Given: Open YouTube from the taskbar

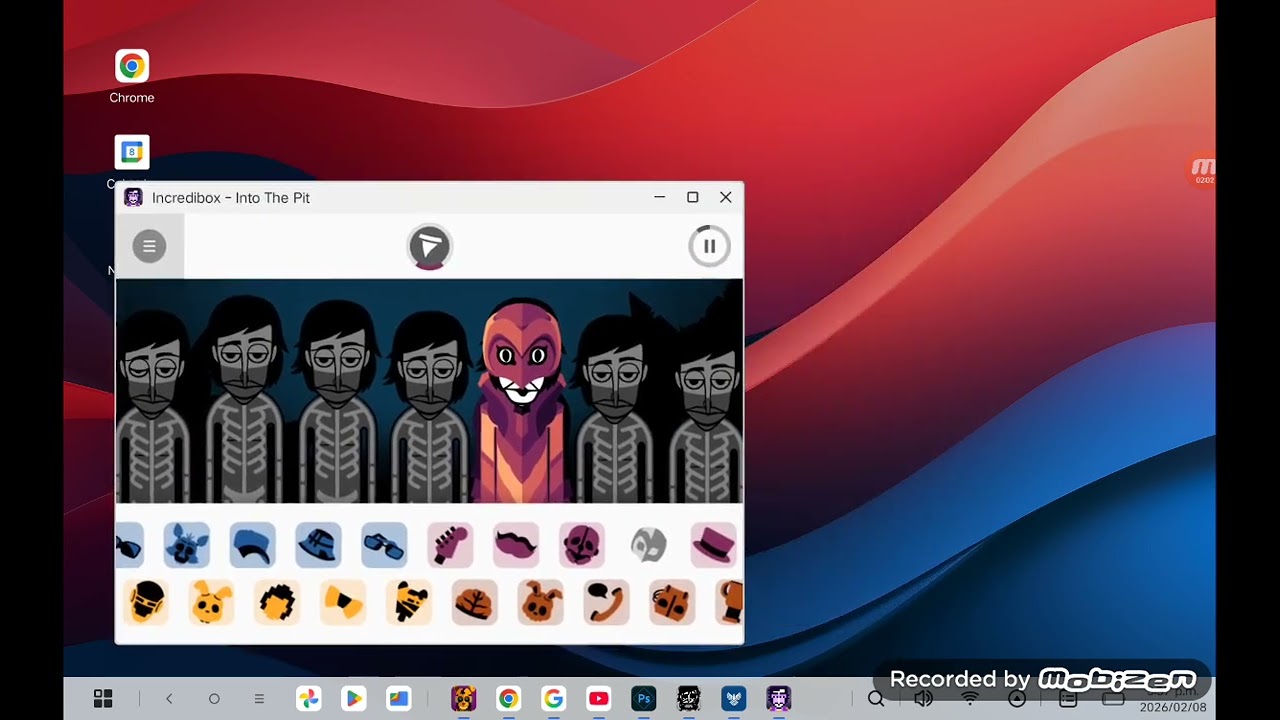Looking at the screenshot, I should point(599,699).
